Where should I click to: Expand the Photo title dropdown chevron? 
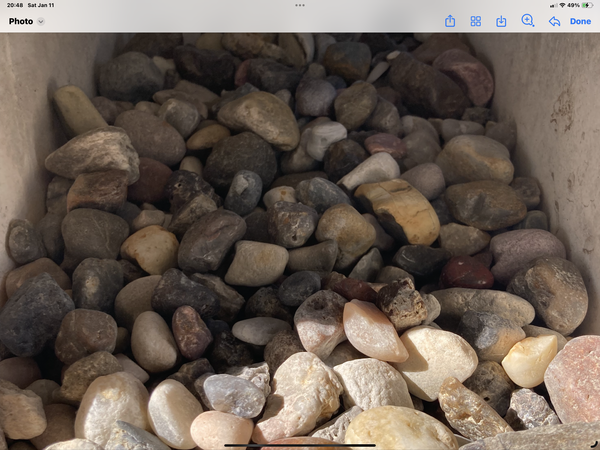click(x=41, y=21)
